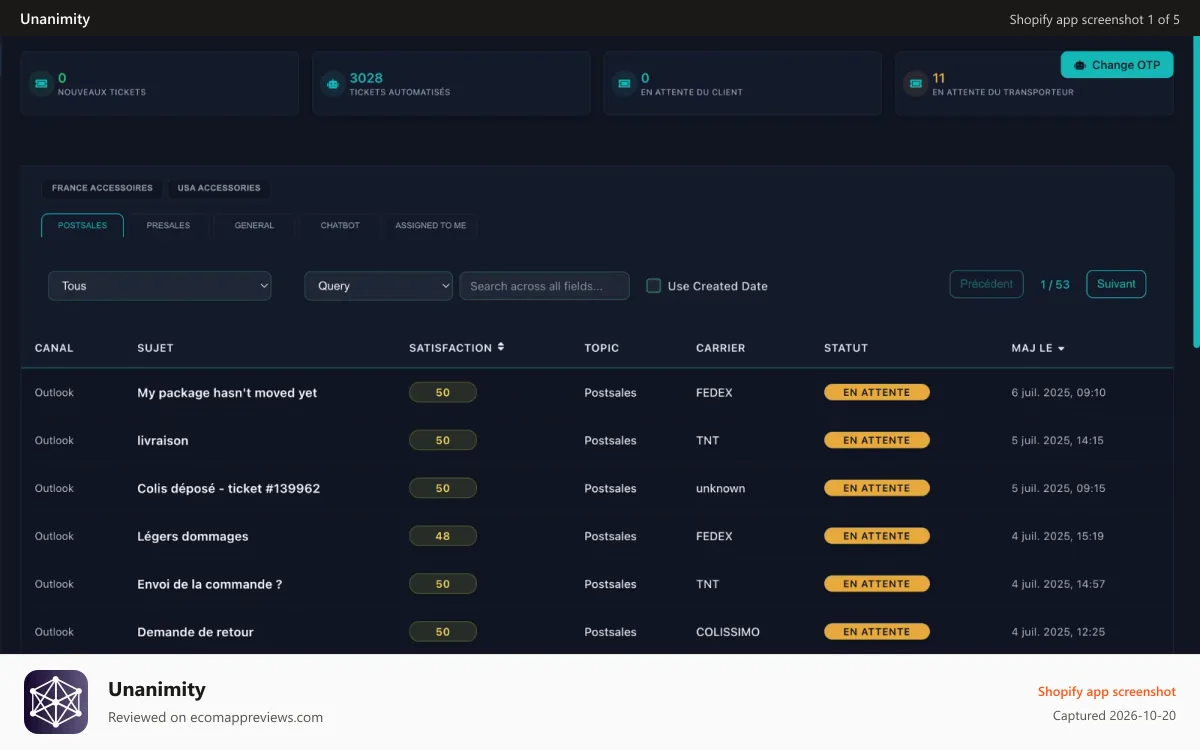Click the 3028 automated tickets count
The image size is (1200, 750).
pyautogui.click(x=366, y=78)
